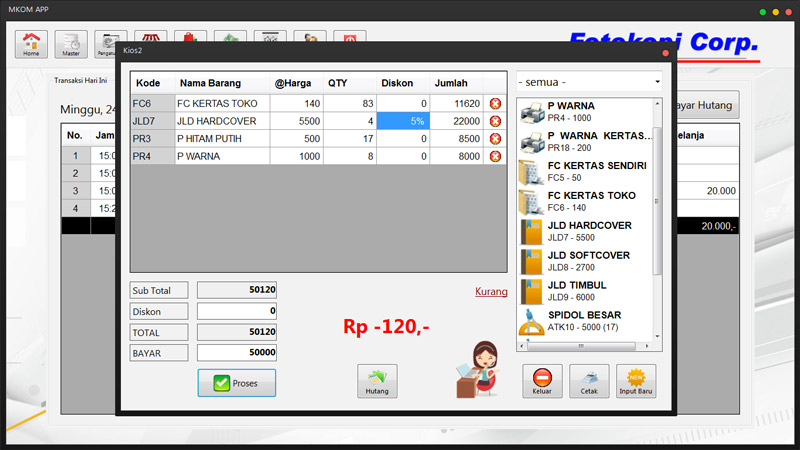Click Bayar Hutang button in main window
This screenshot has height=450, width=800.
[x=708, y=105]
